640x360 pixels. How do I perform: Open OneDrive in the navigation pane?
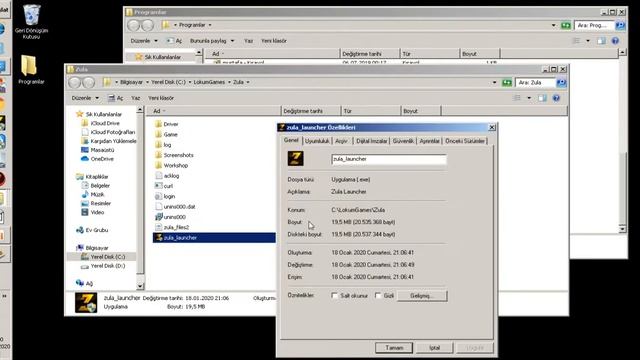pos(98,159)
